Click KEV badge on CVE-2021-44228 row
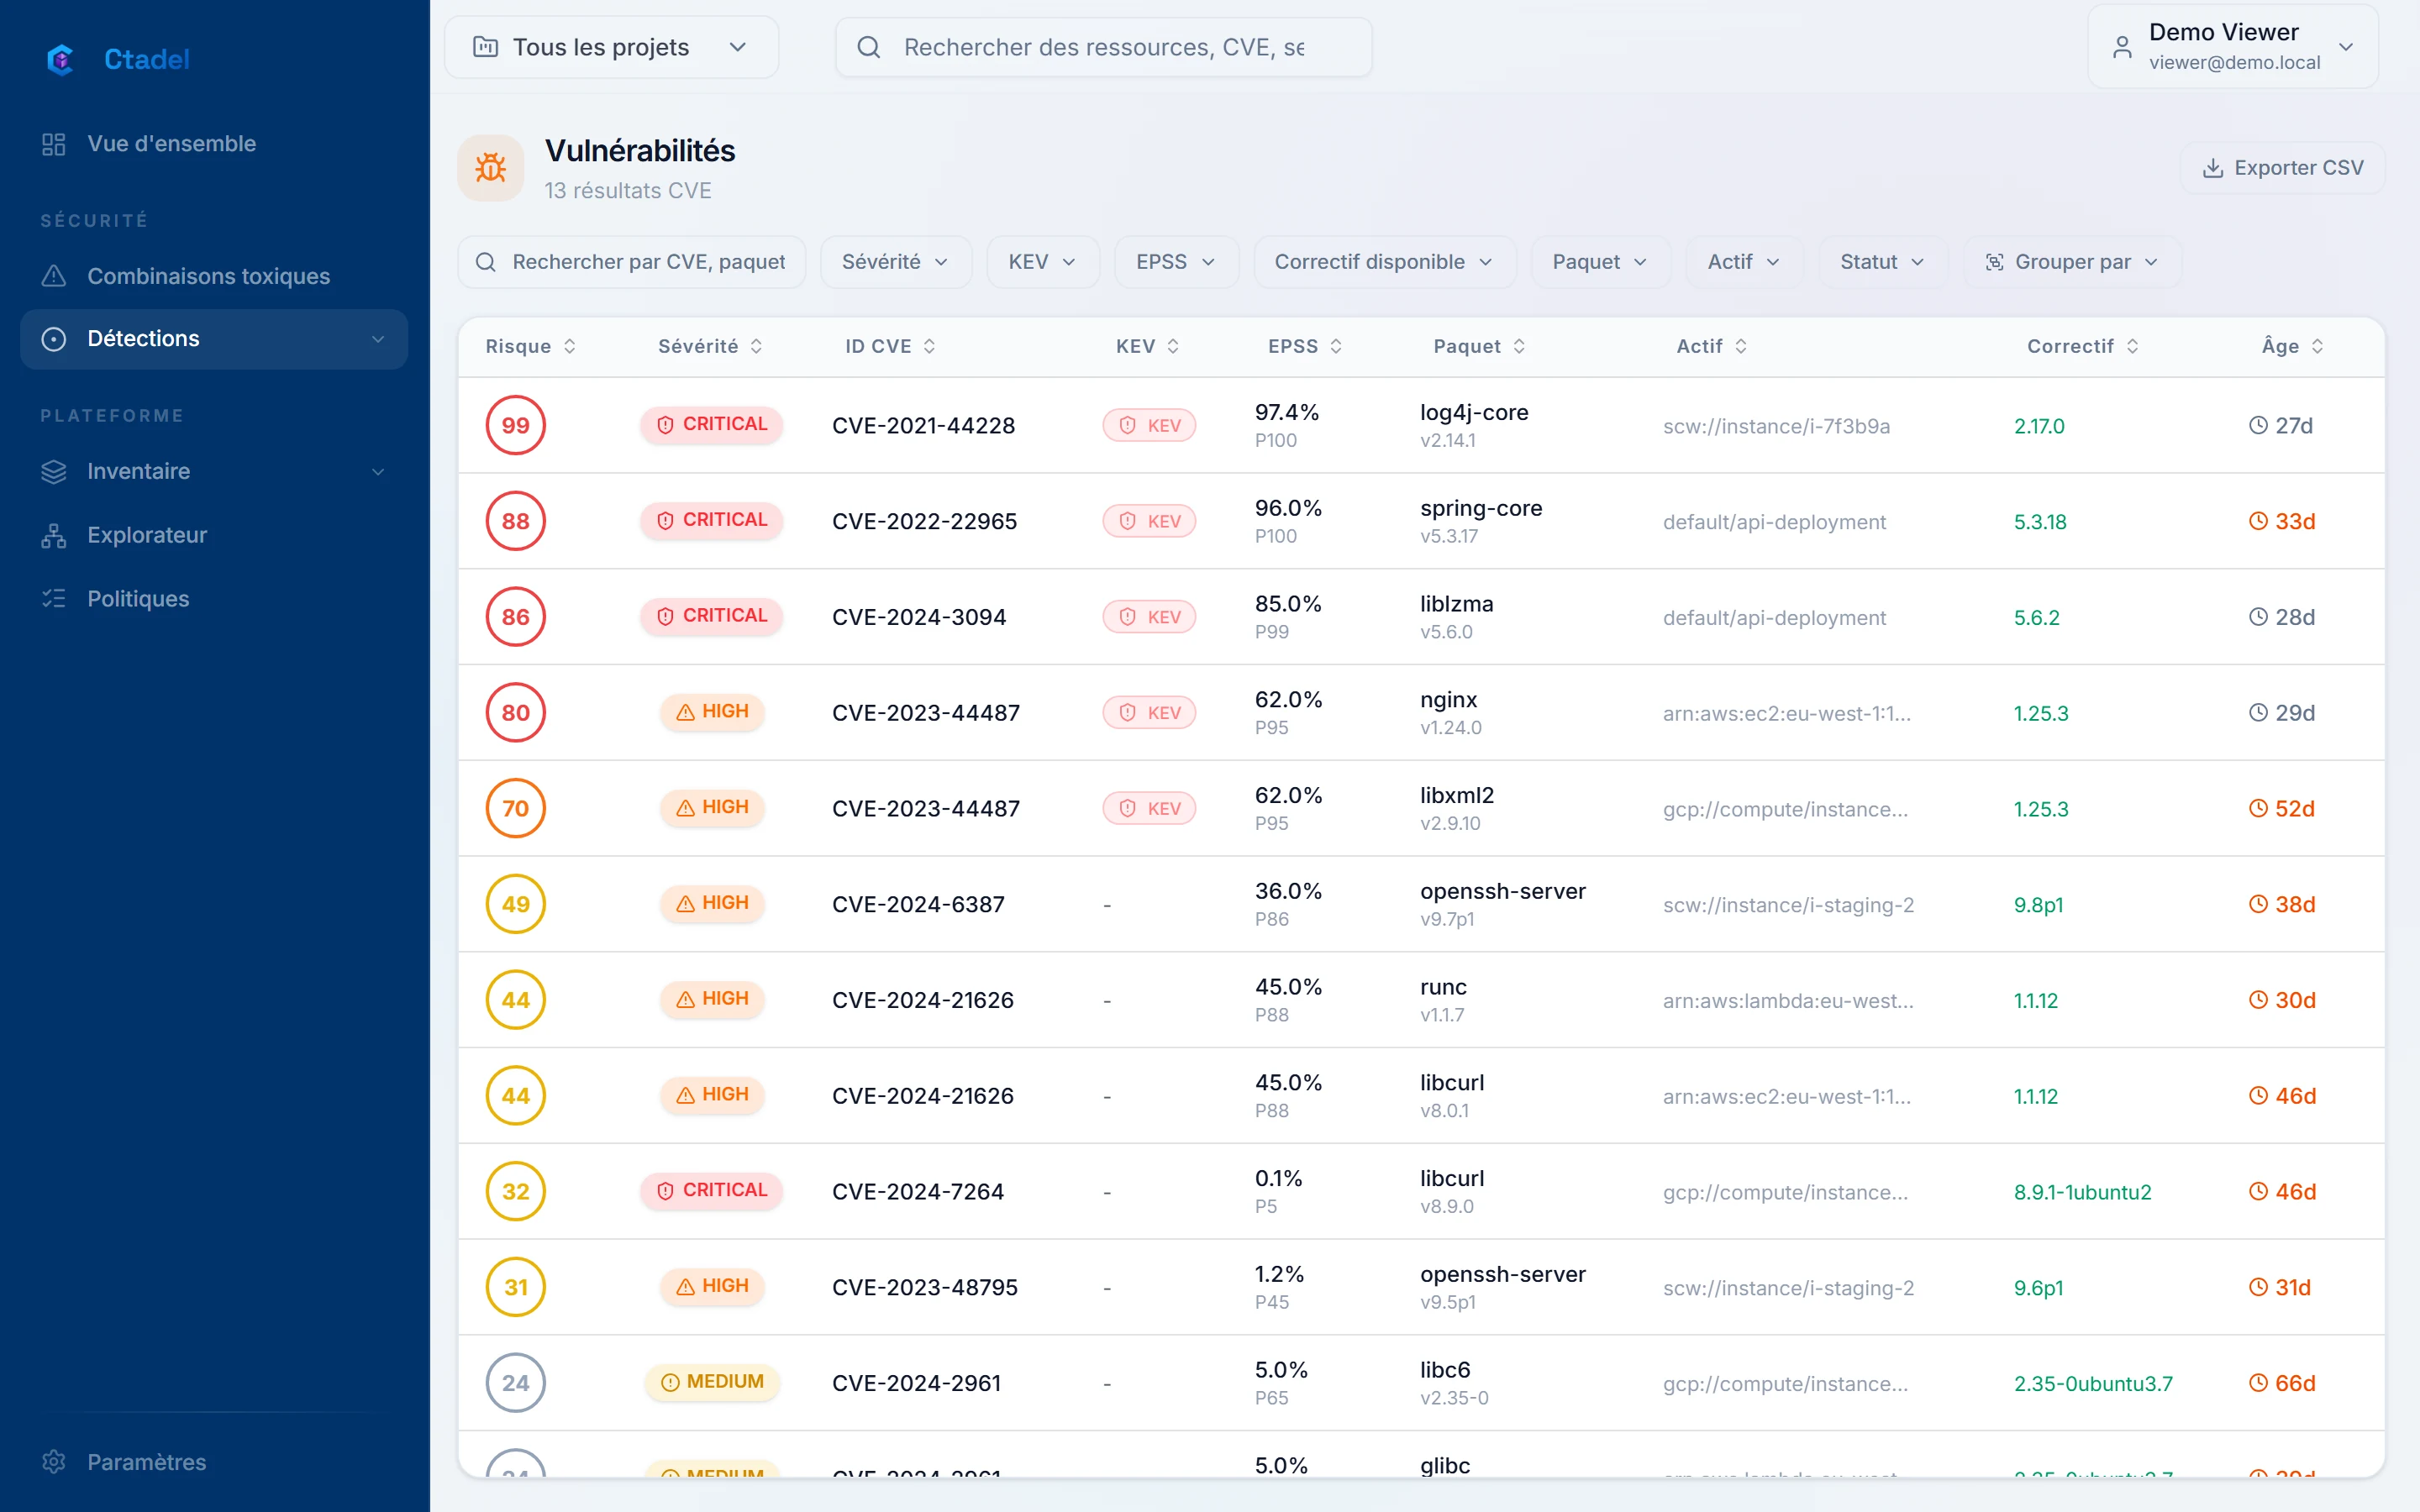 [x=1149, y=425]
